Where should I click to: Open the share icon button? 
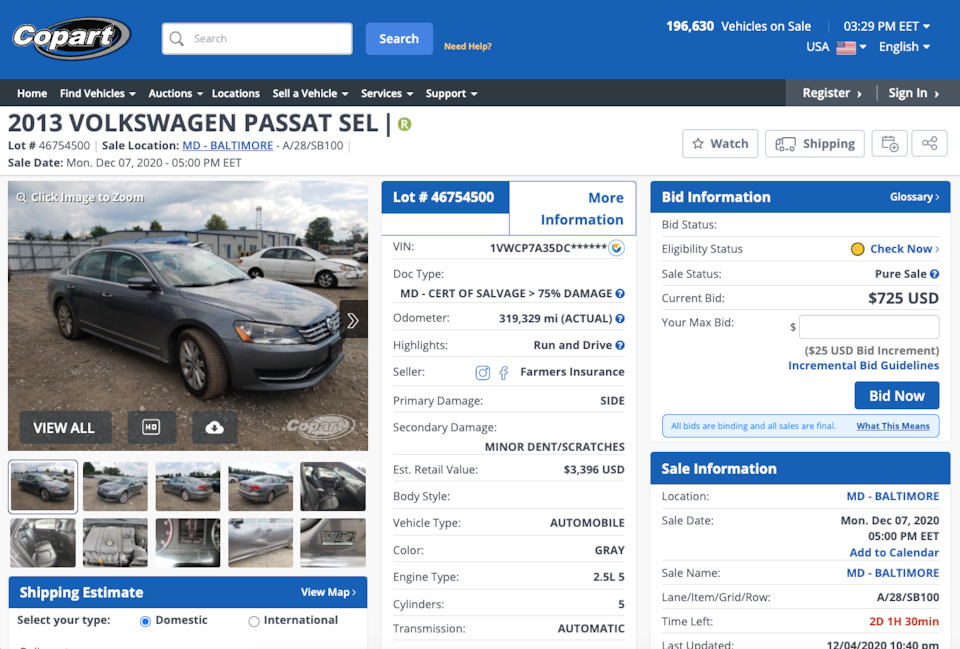929,144
